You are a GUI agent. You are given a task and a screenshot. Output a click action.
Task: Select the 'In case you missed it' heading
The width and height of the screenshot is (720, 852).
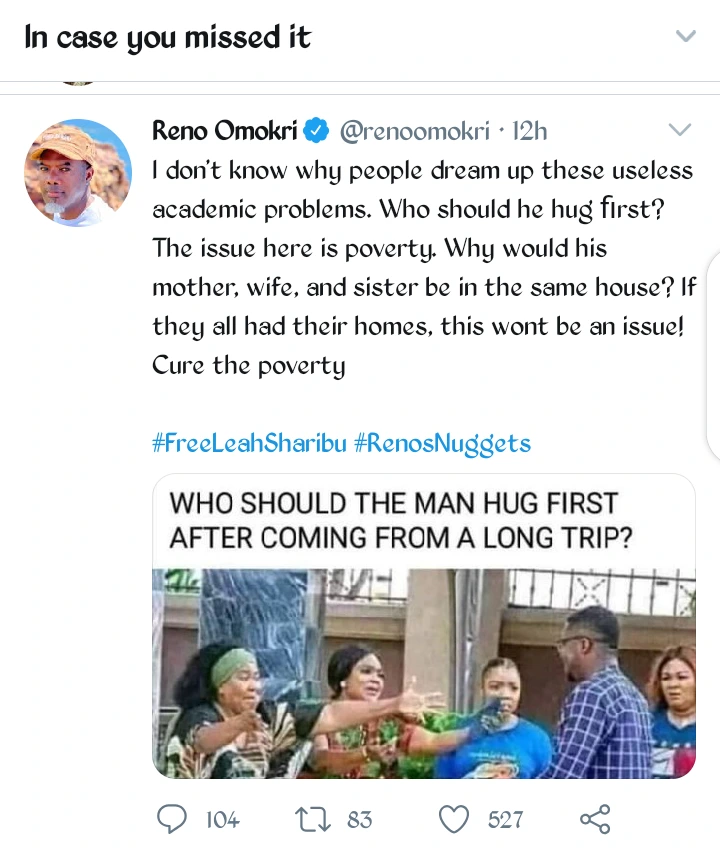click(168, 38)
